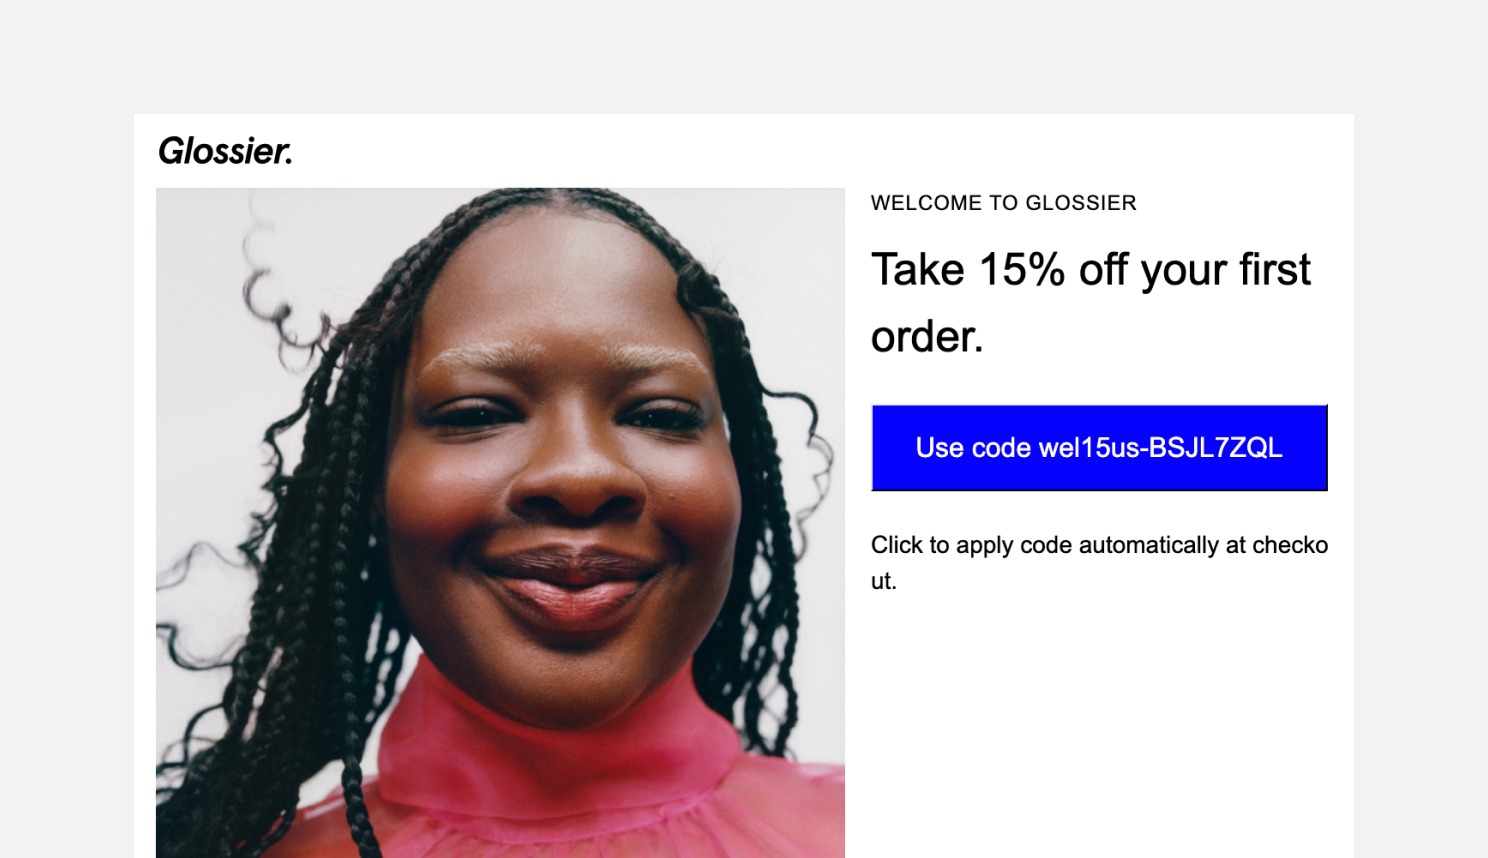Click the word 'Take' starting the headline
The image size is (1488, 858).
(x=918, y=270)
